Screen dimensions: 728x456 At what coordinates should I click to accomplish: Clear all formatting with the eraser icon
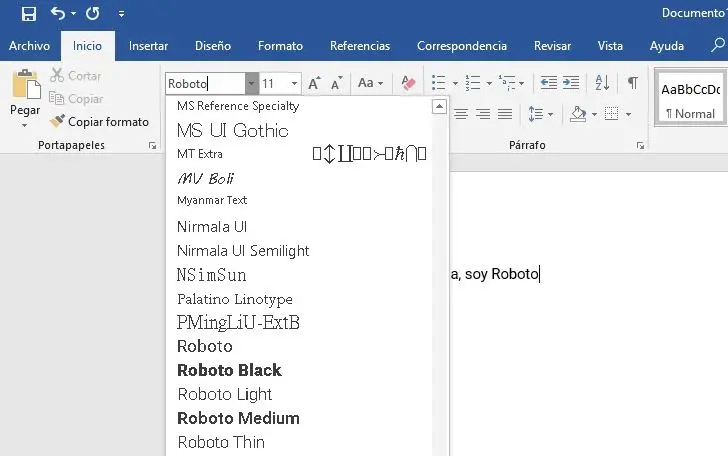coord(408,84)
